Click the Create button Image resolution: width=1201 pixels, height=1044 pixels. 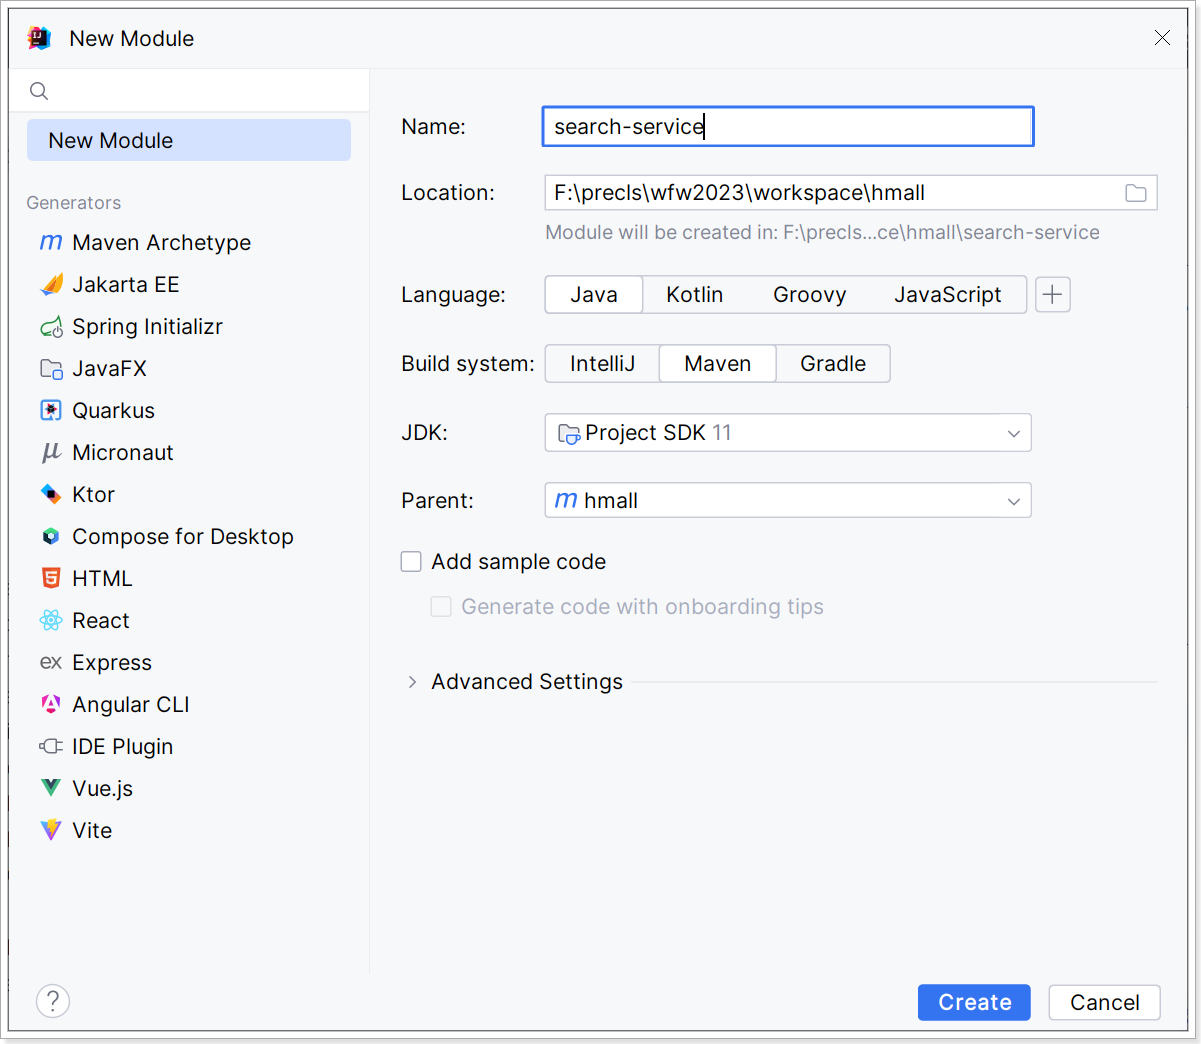tap(973, 1002)
